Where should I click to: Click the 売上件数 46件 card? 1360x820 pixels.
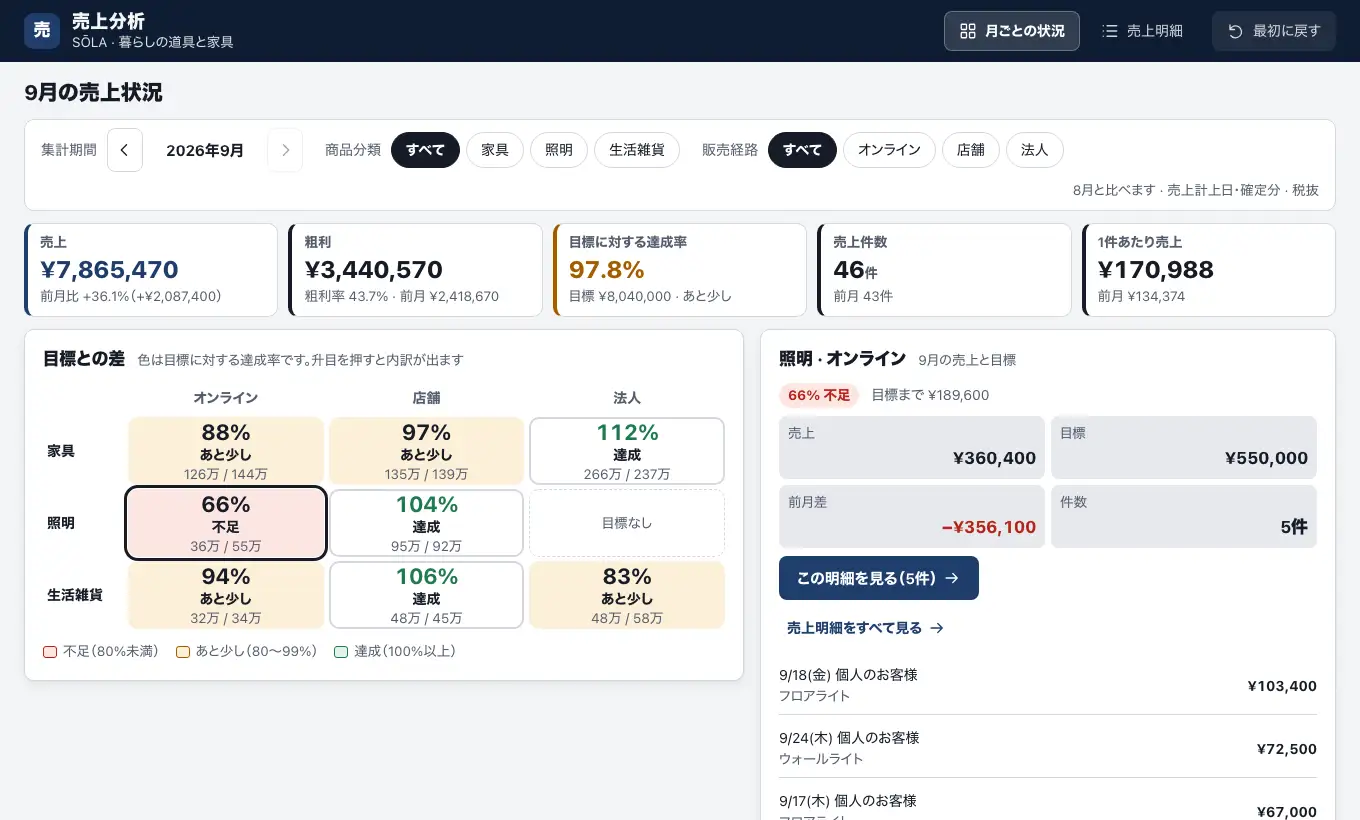point(944,270)
